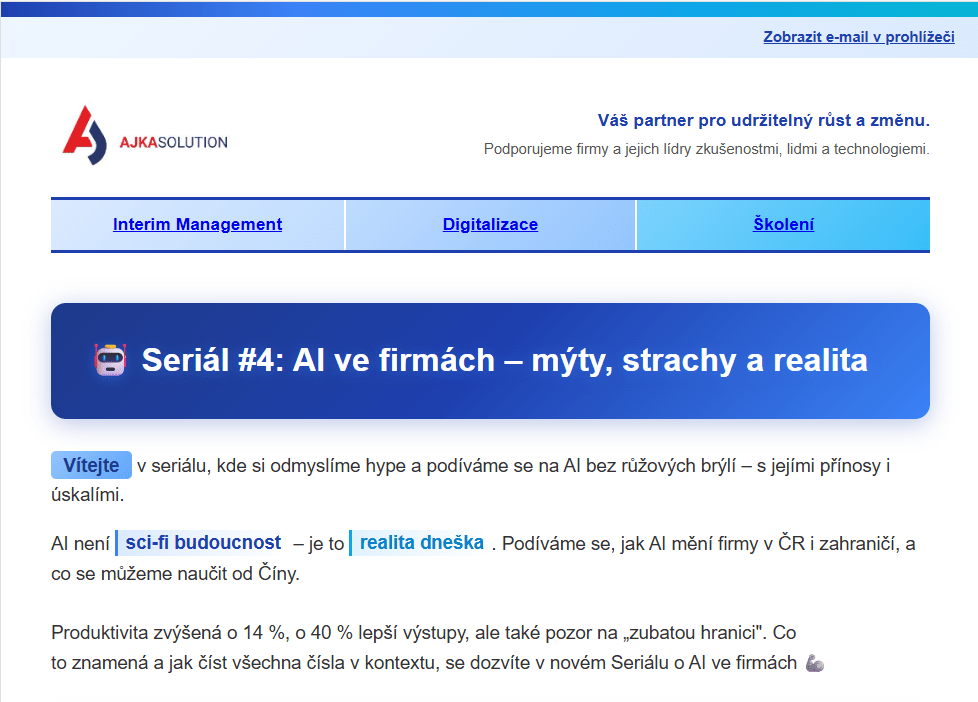The width and height of the screenshot is (978, 702).
Task: Click the tagline 'Váš partner pro udržitelný růst a změnu'
Action: coord(763,121)
